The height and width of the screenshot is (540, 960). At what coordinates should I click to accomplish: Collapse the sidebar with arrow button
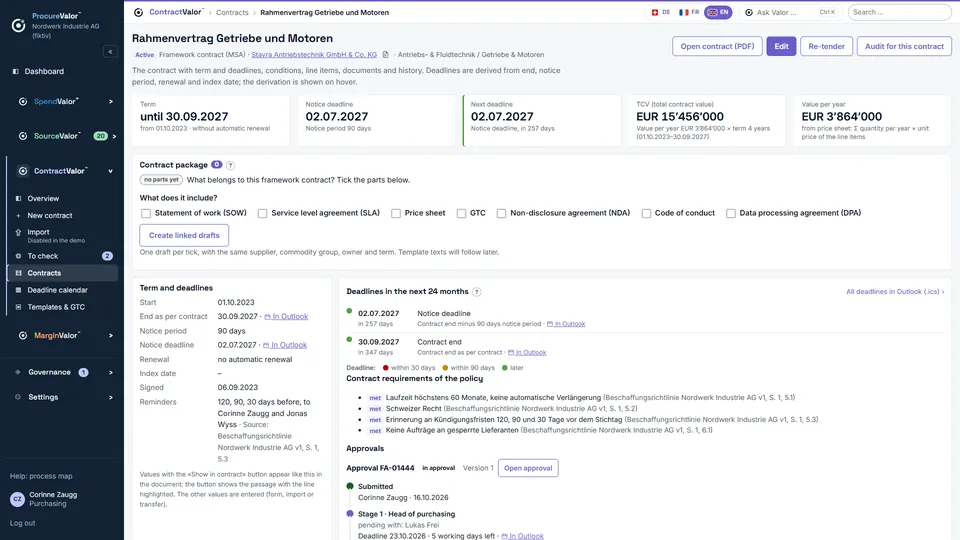(x=110, y=52)
